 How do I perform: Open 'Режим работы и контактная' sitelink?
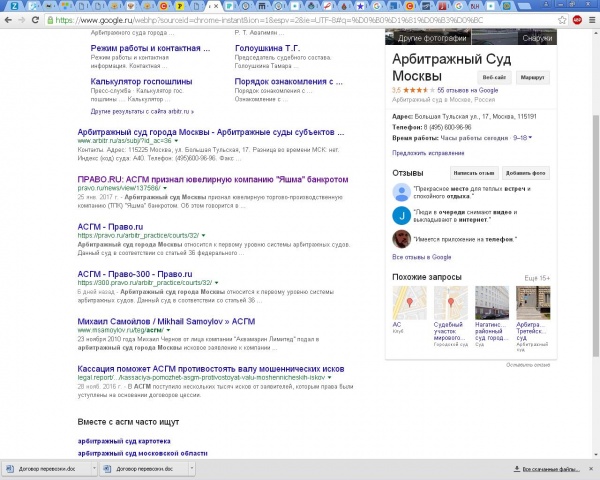[150, 48]
